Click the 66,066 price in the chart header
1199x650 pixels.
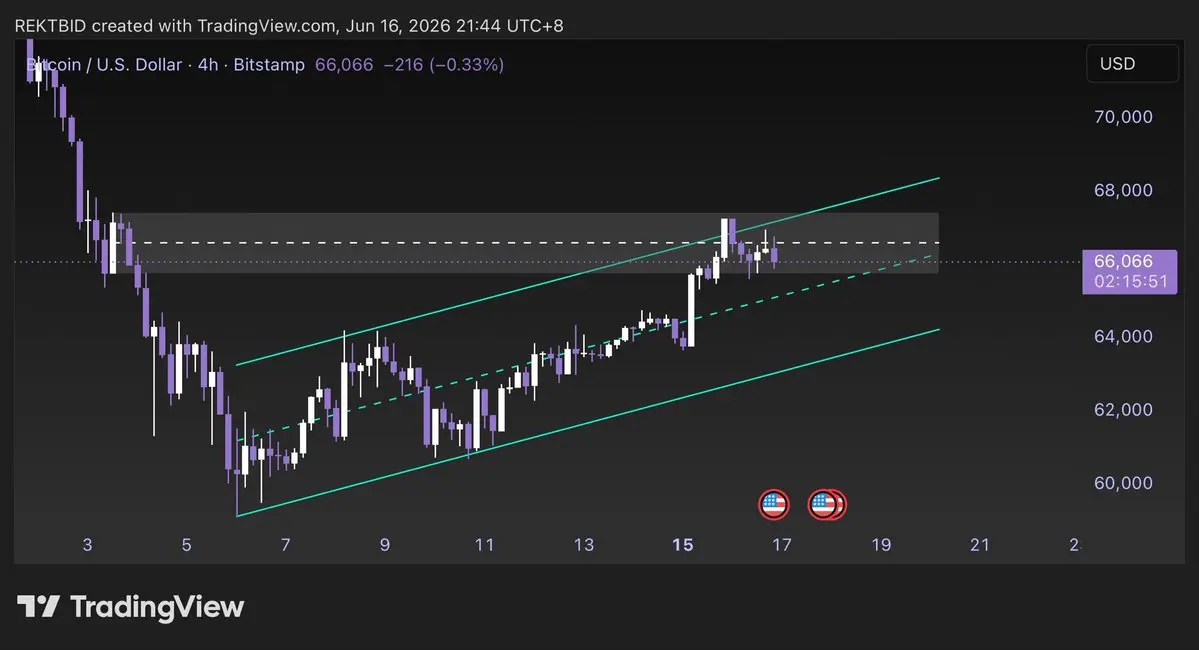pos(344,65)
